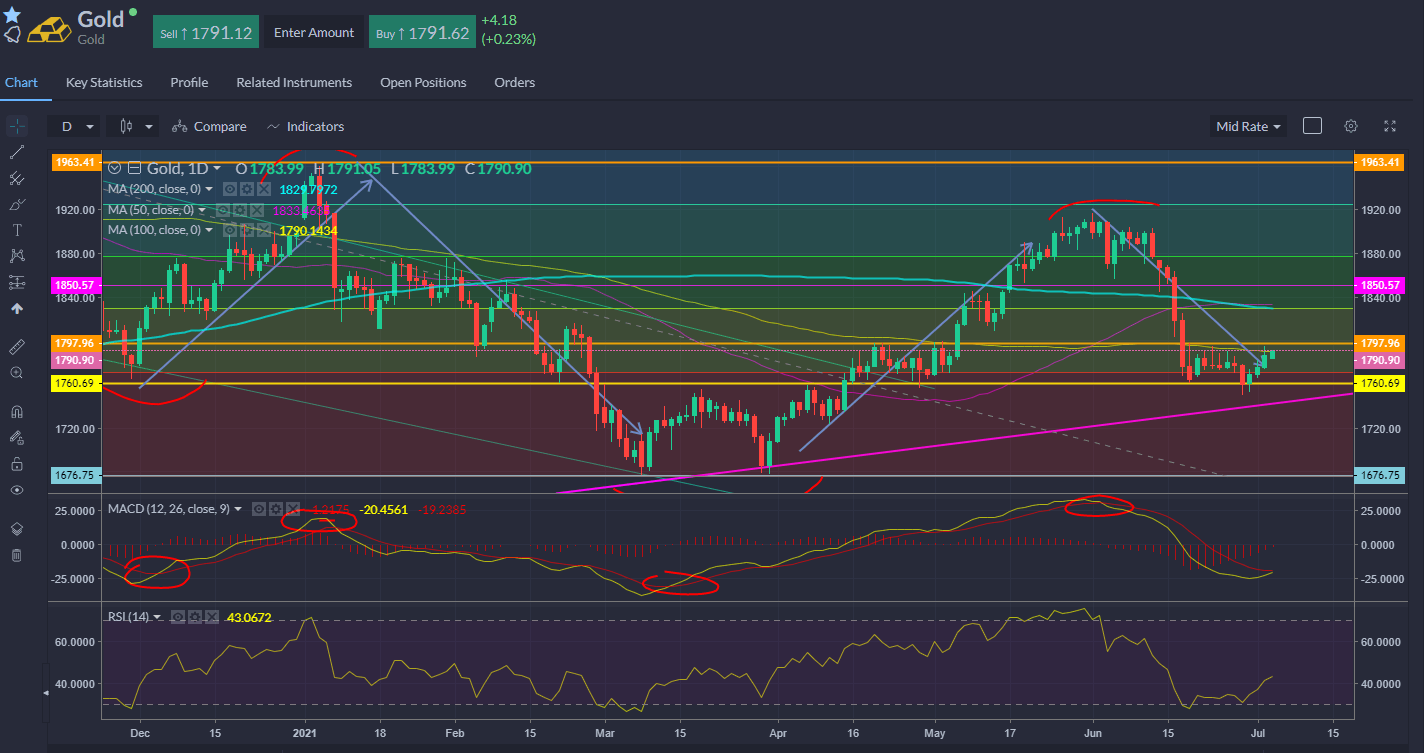Open RSI (14) dropdown arrow
This screenshot has width=1424, height=753.
coord(157,616)
